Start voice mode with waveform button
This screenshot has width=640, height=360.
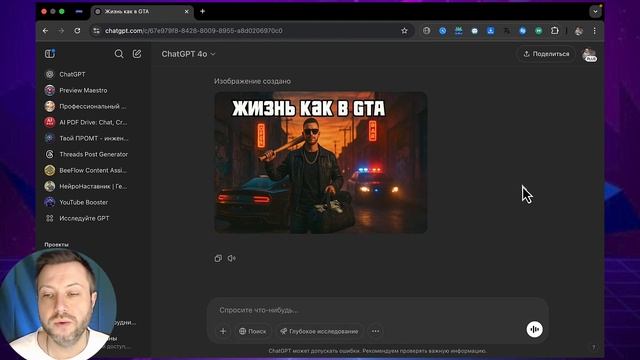pyautogui.click(x=534, y=329)
